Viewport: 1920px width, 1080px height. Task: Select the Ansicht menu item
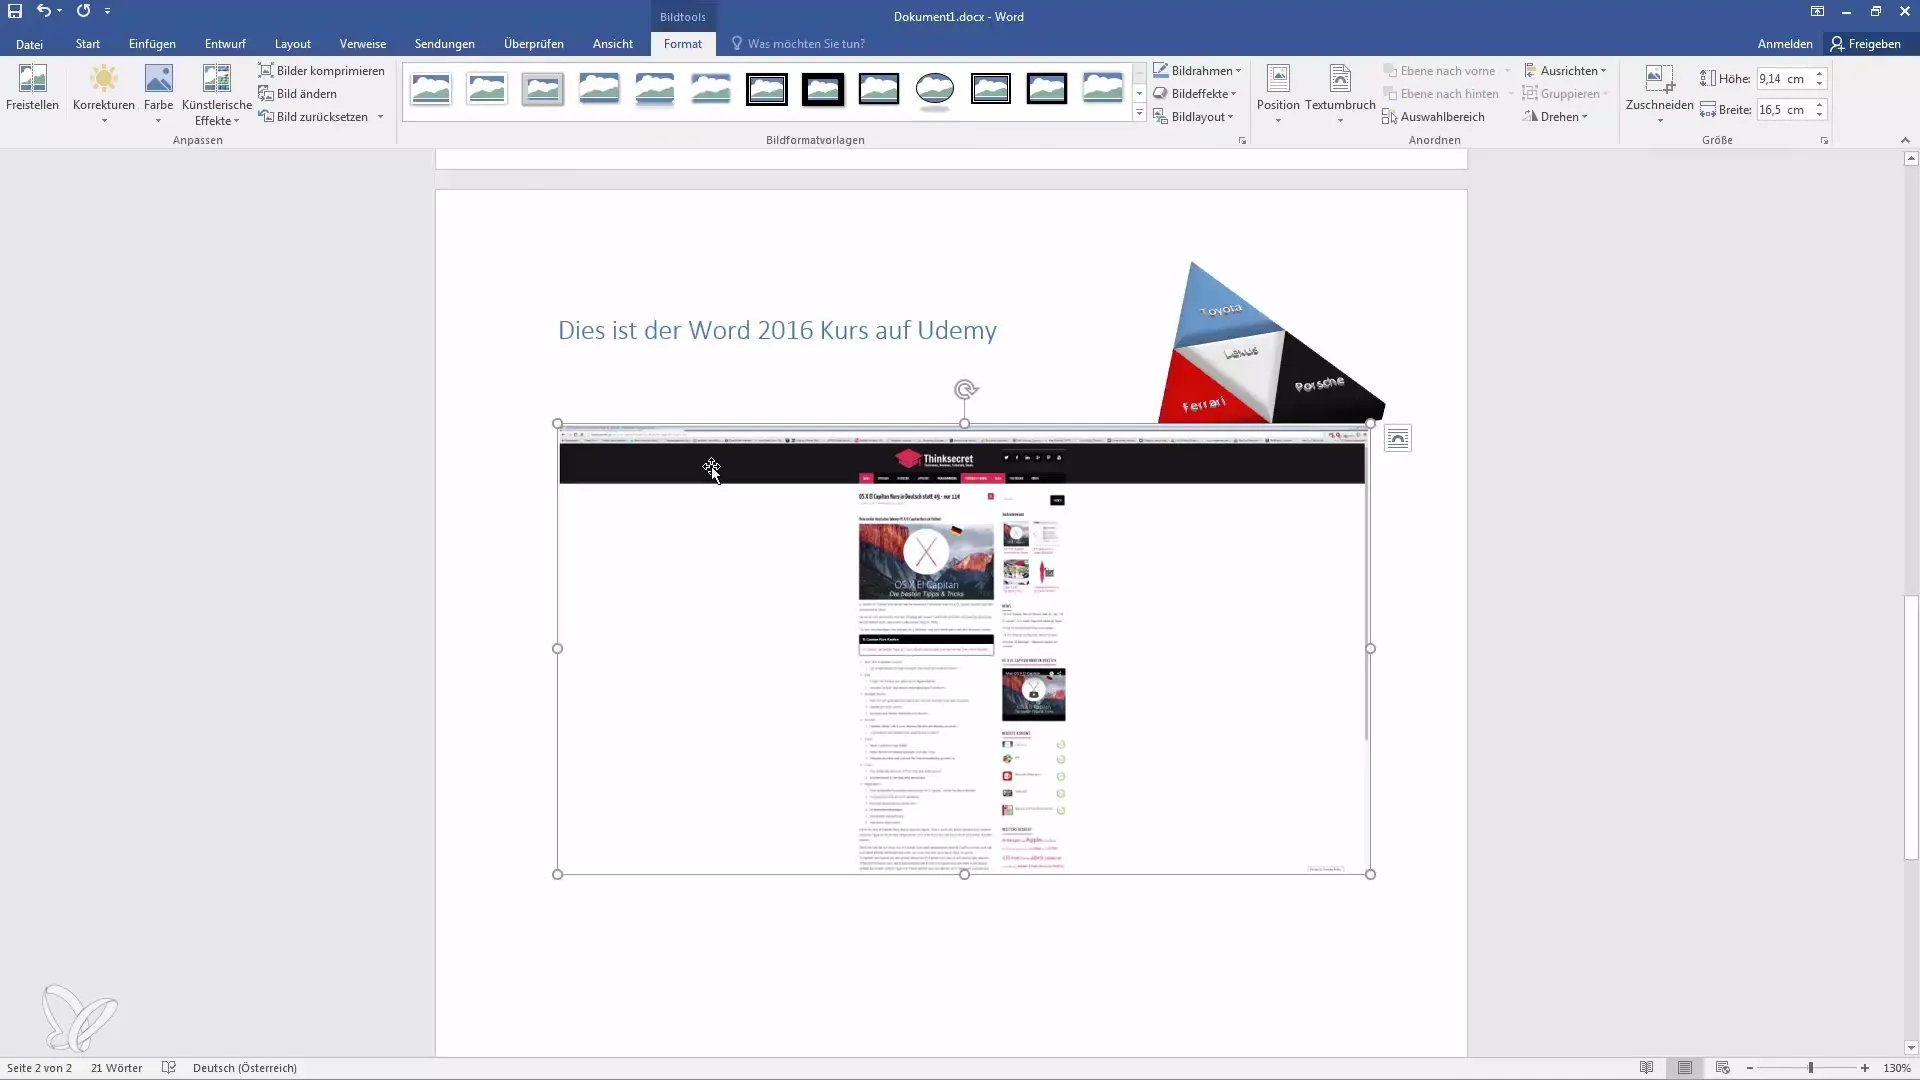pyautogui.click(x=612, y=44)
